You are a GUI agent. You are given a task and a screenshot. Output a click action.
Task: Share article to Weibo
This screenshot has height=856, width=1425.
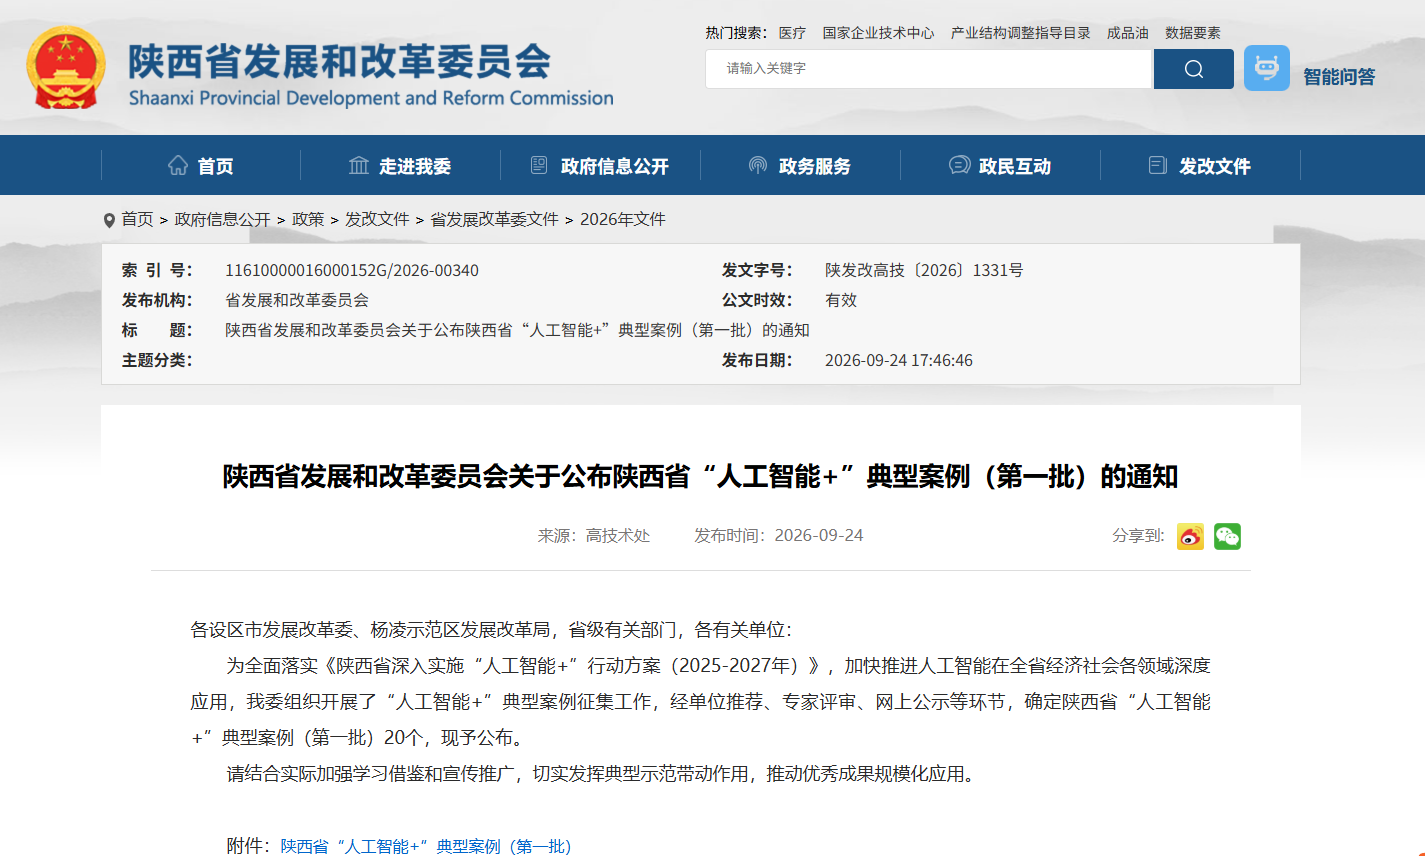pyautogui.click(x=1190, y=536)
